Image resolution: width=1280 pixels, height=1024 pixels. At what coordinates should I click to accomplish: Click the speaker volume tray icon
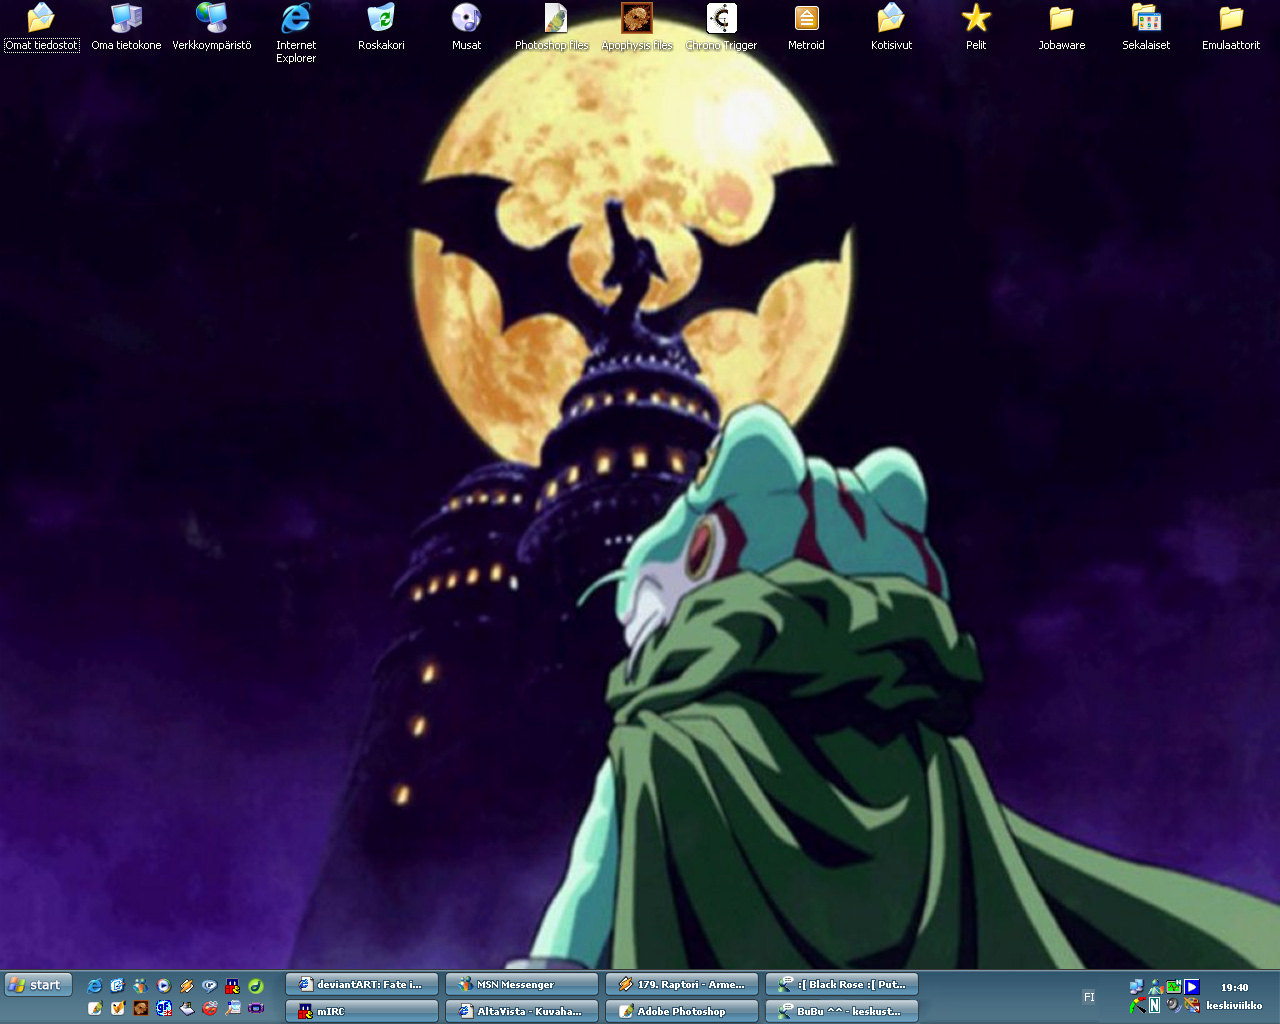click(1174, 1005)
